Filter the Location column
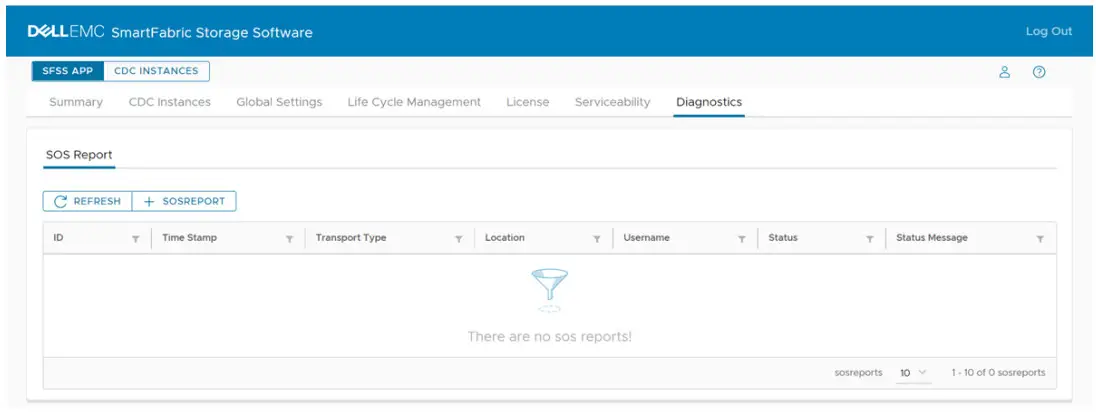1096x412 pixels. (597, 239)
